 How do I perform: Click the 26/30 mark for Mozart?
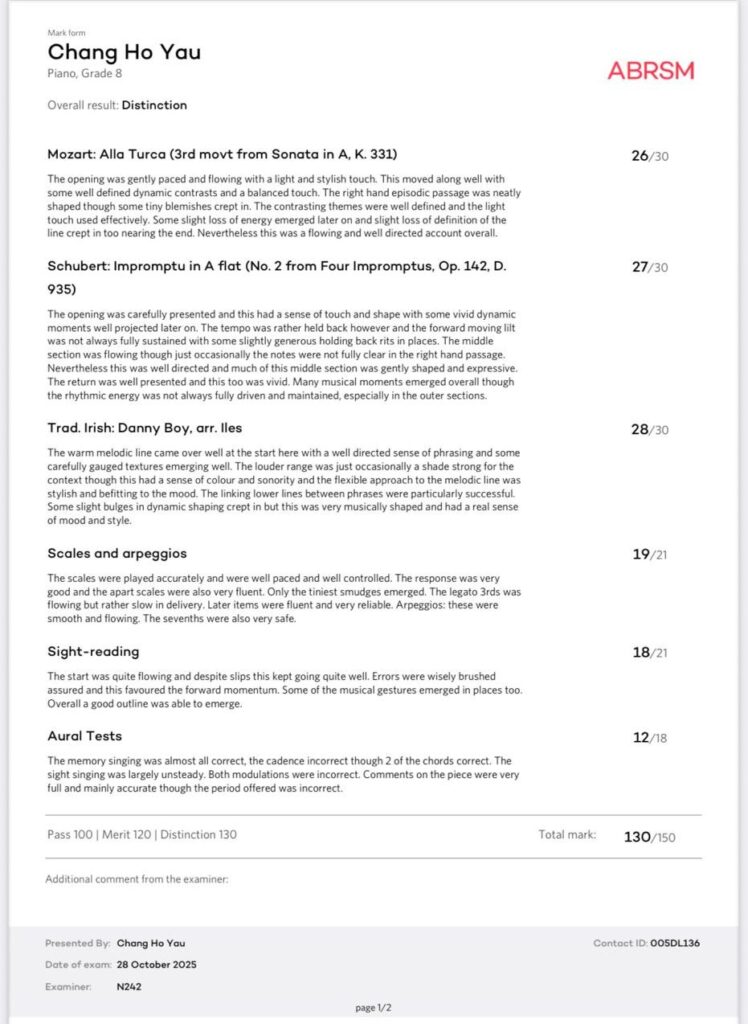649,156
